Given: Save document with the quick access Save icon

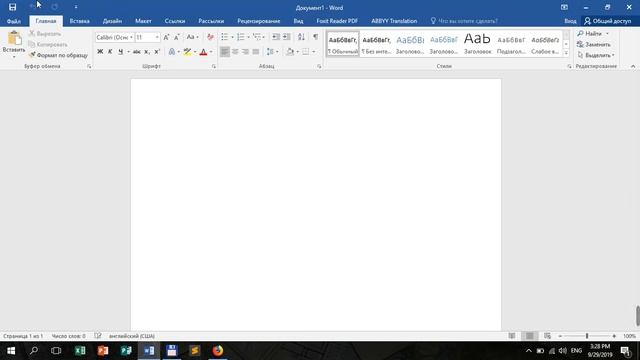Looking at the screenshot, I should [x=13, y=7].
